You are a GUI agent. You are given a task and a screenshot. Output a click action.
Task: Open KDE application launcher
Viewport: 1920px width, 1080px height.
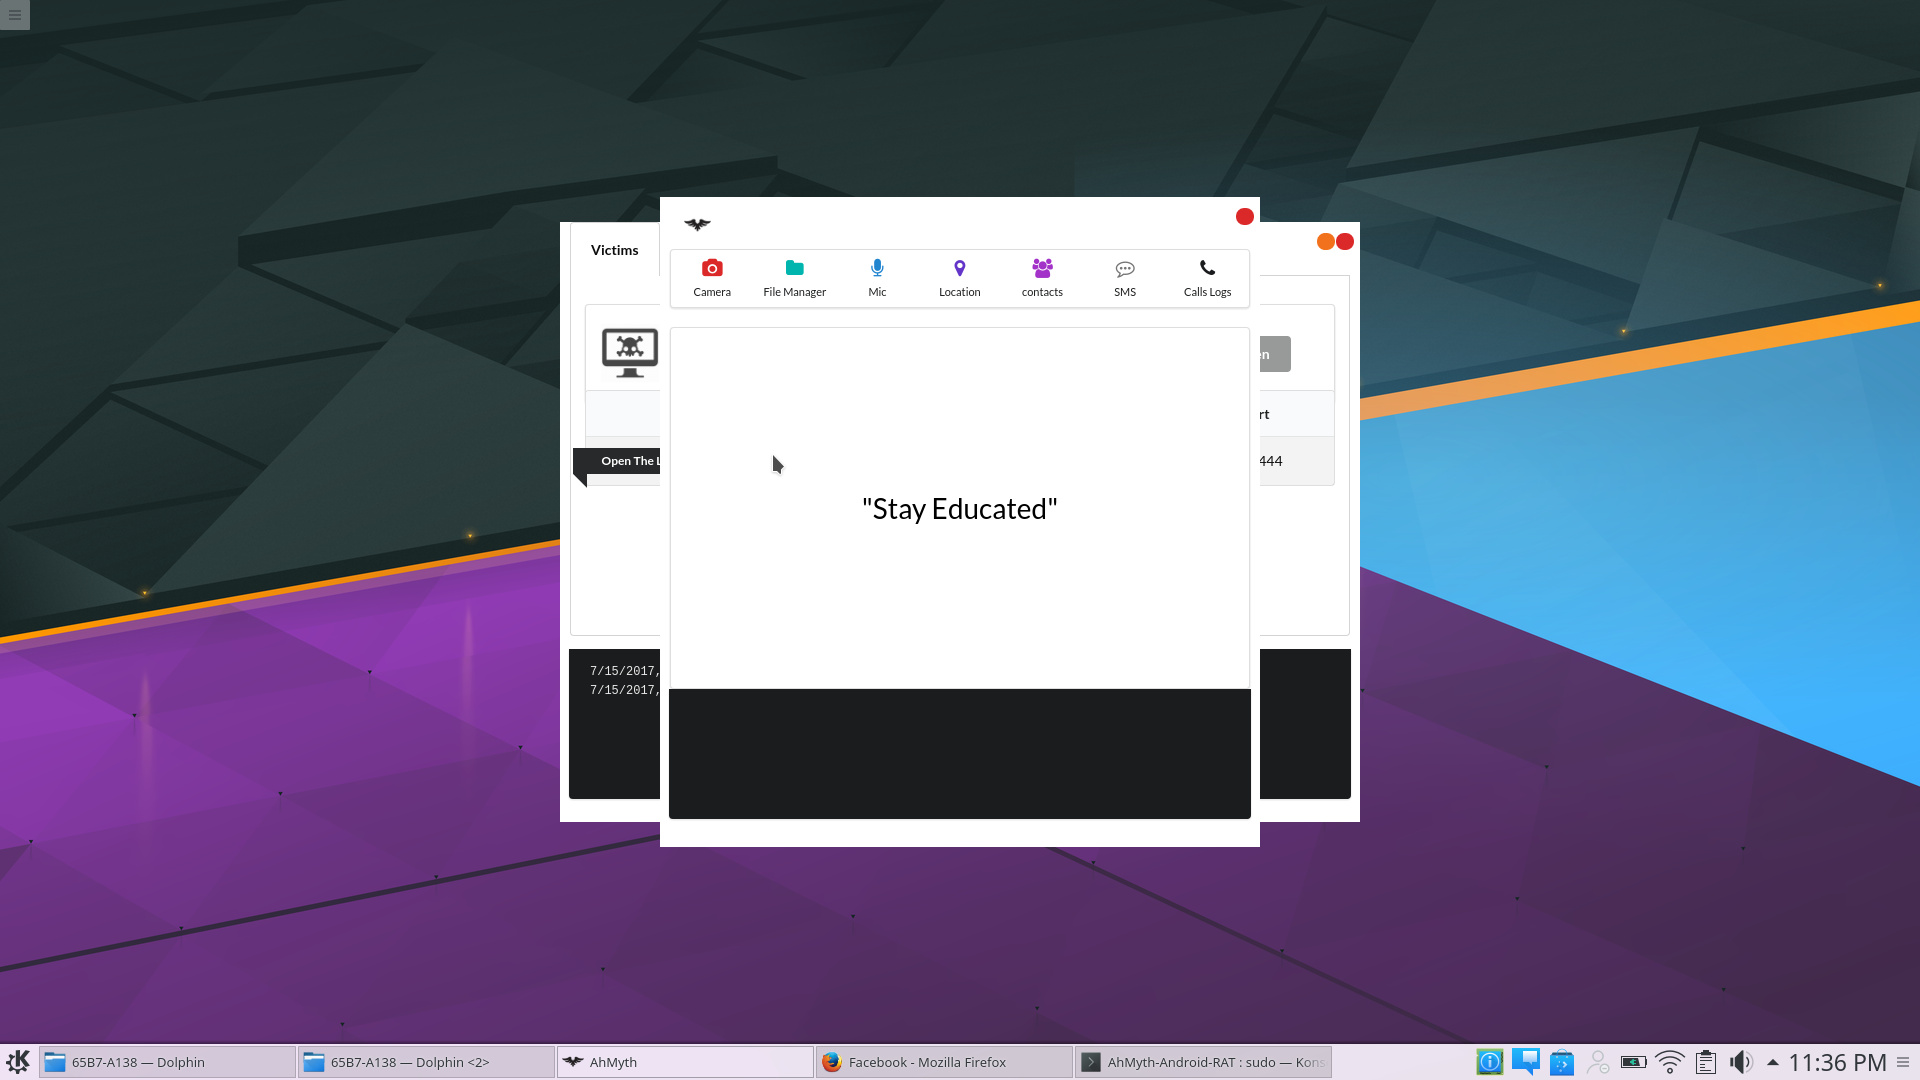18,1061
